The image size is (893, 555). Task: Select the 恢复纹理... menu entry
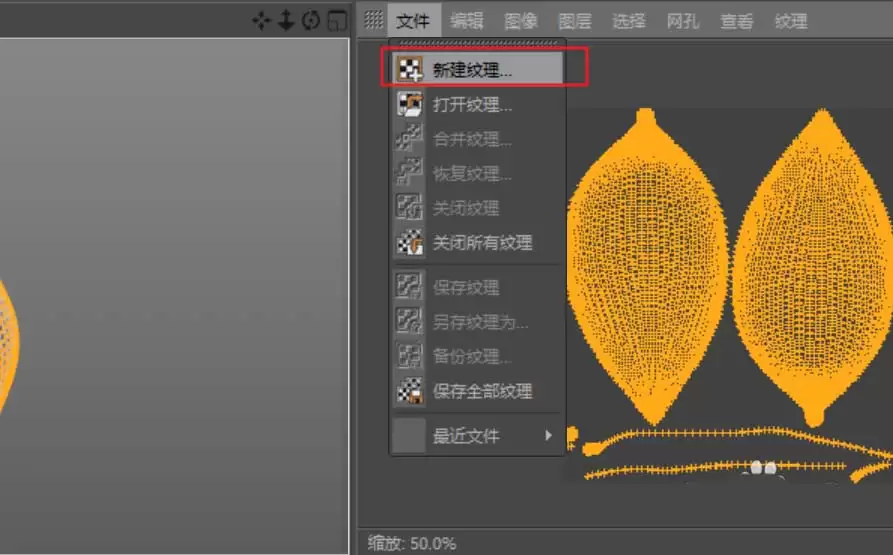click(477, 173)
